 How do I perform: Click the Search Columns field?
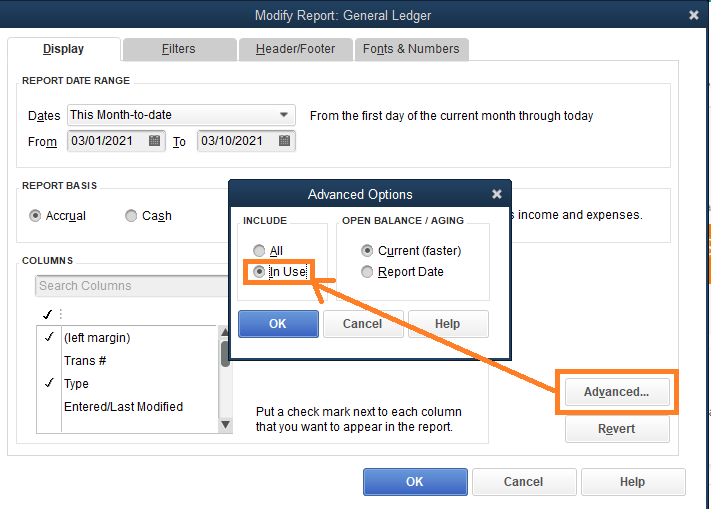click(131, 286)
